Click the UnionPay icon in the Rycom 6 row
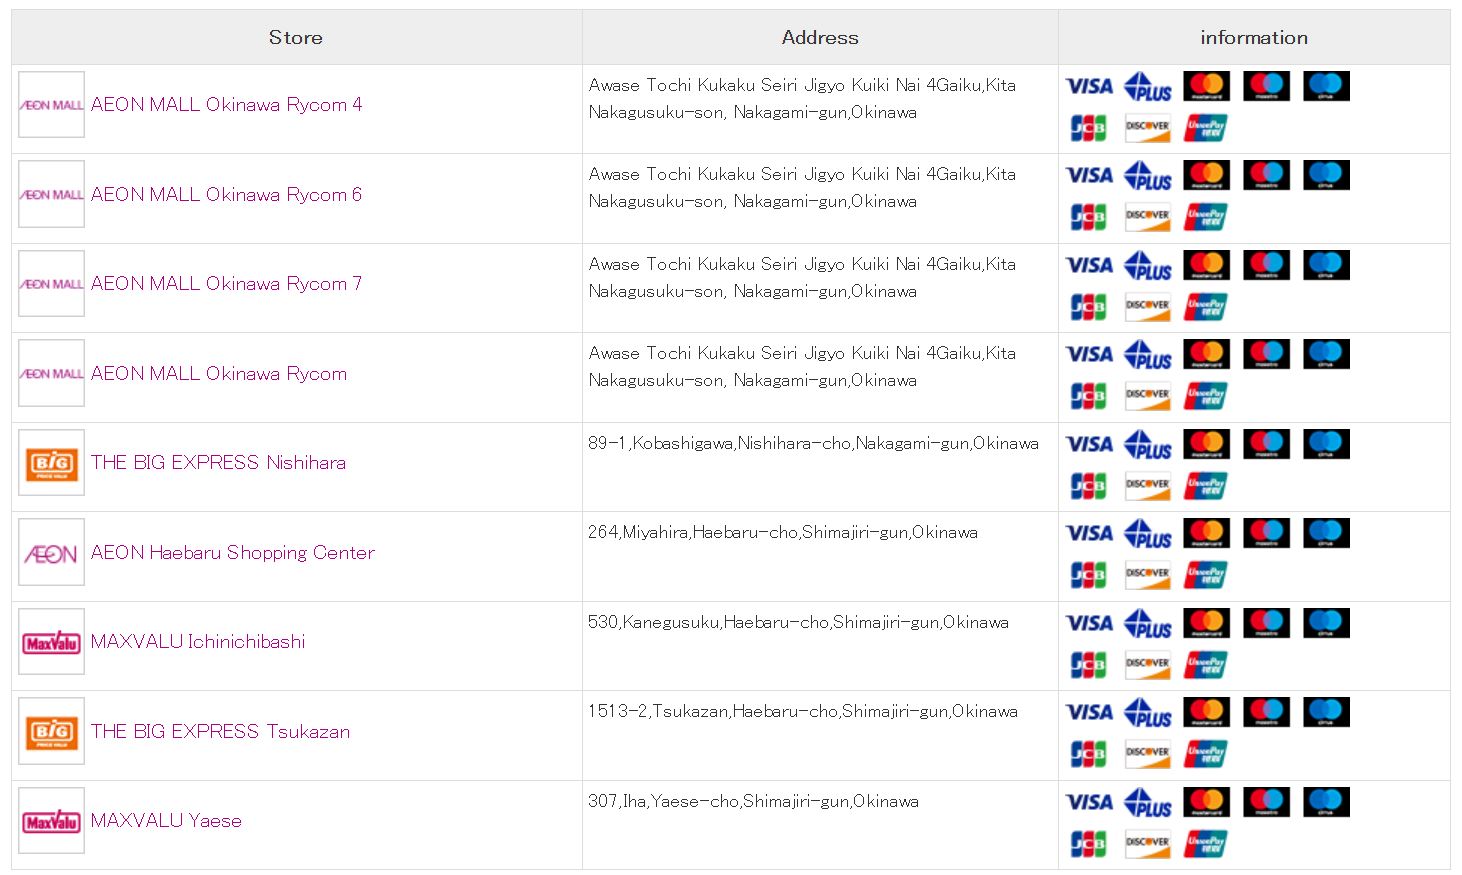 pyautogui.click(x=1206, y=217)
